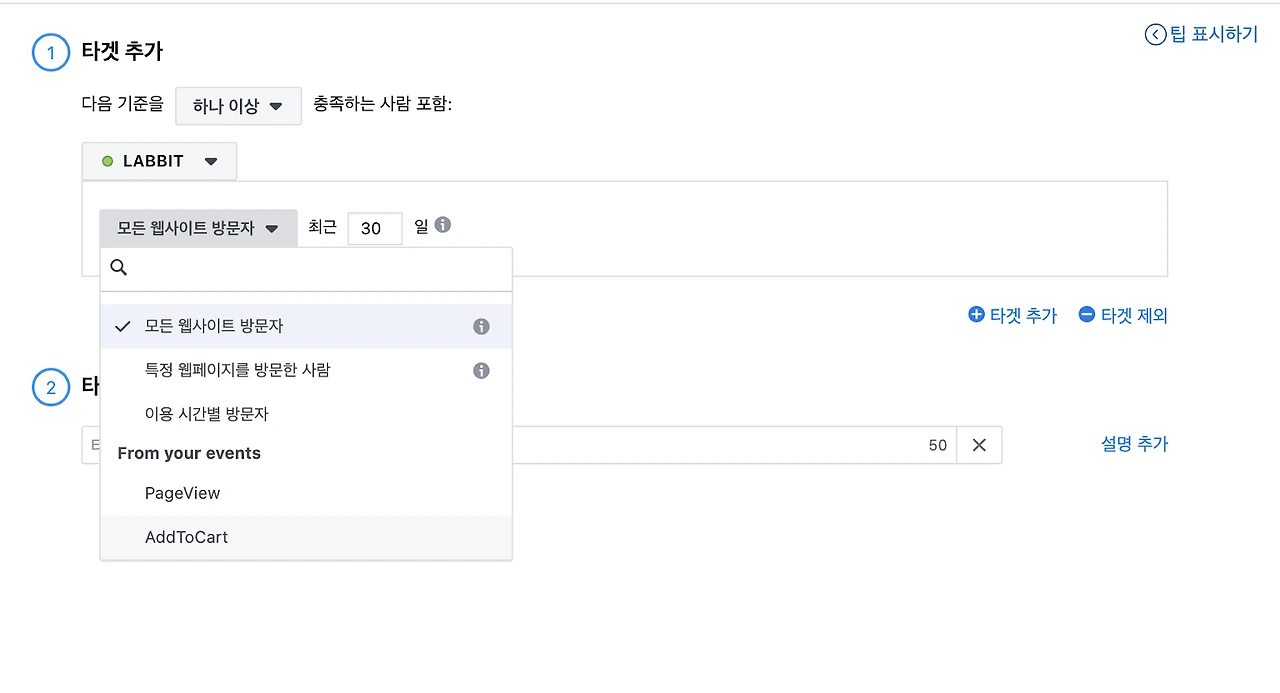The height and width of the screenshot is (693, 1280).
Task: Click the plus icon for 타겟 추가
Action: tap(976, 315)
